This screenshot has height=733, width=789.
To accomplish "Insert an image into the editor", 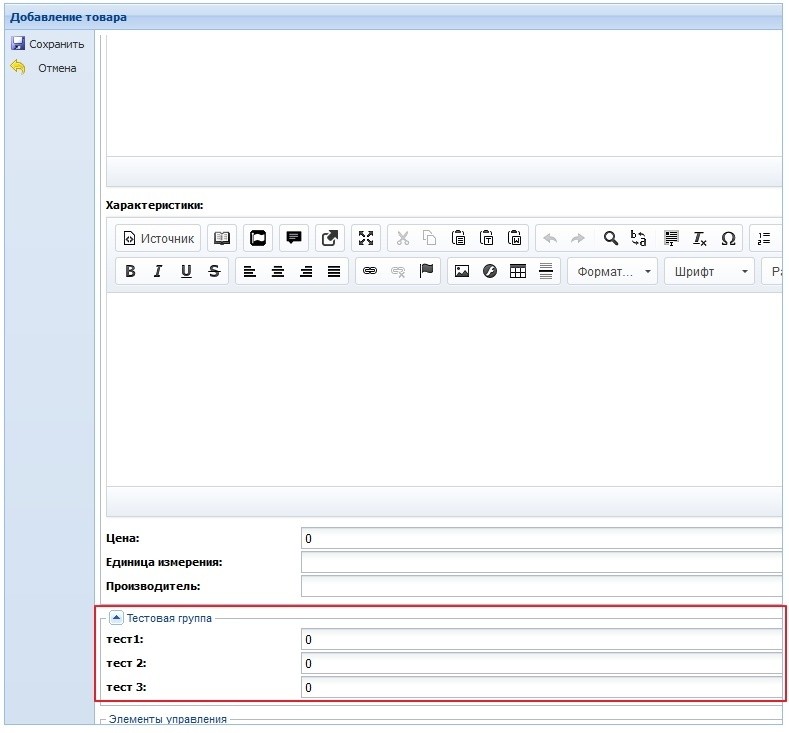I will [x=461, y=271].
